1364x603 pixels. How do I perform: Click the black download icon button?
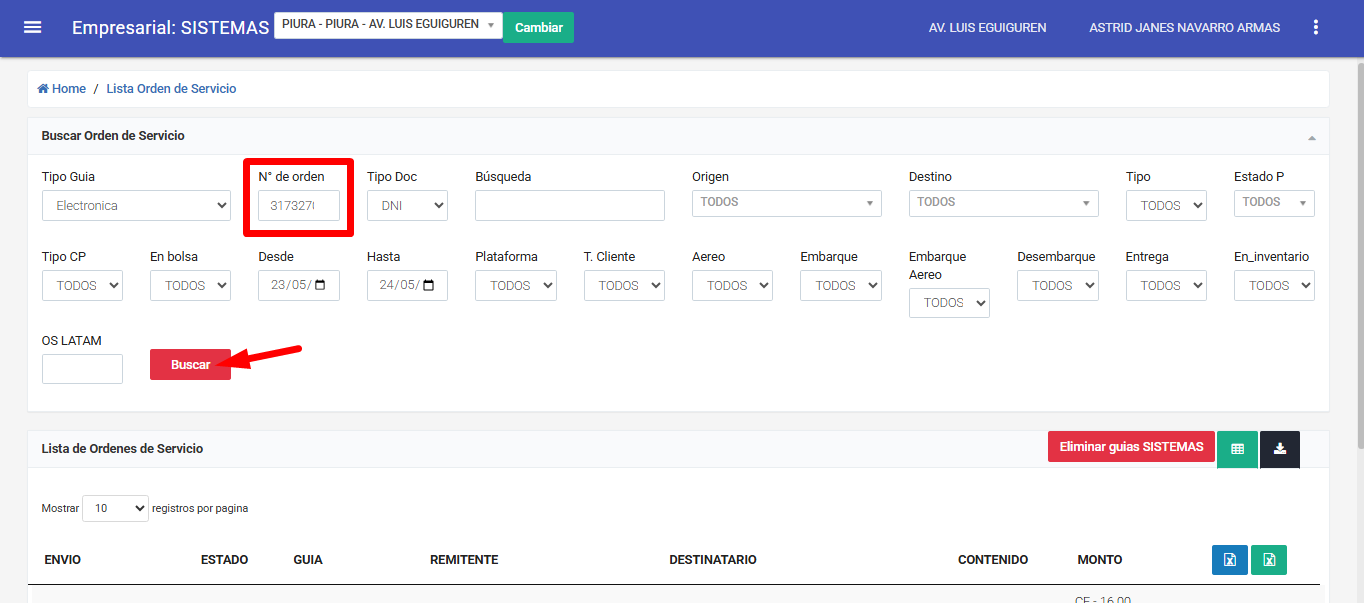pyautogui.click(x=1279, y=449)
